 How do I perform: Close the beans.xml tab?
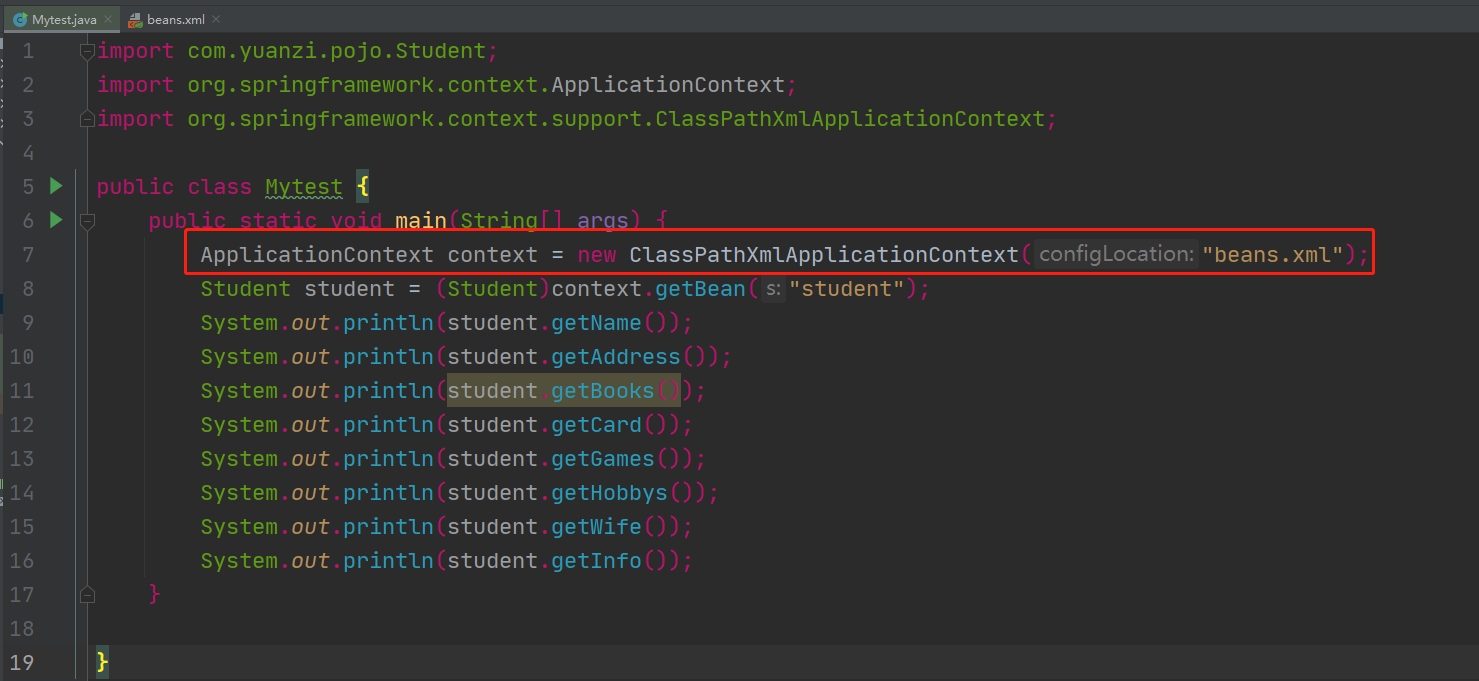pyautogui.click(x=217, y=19)
